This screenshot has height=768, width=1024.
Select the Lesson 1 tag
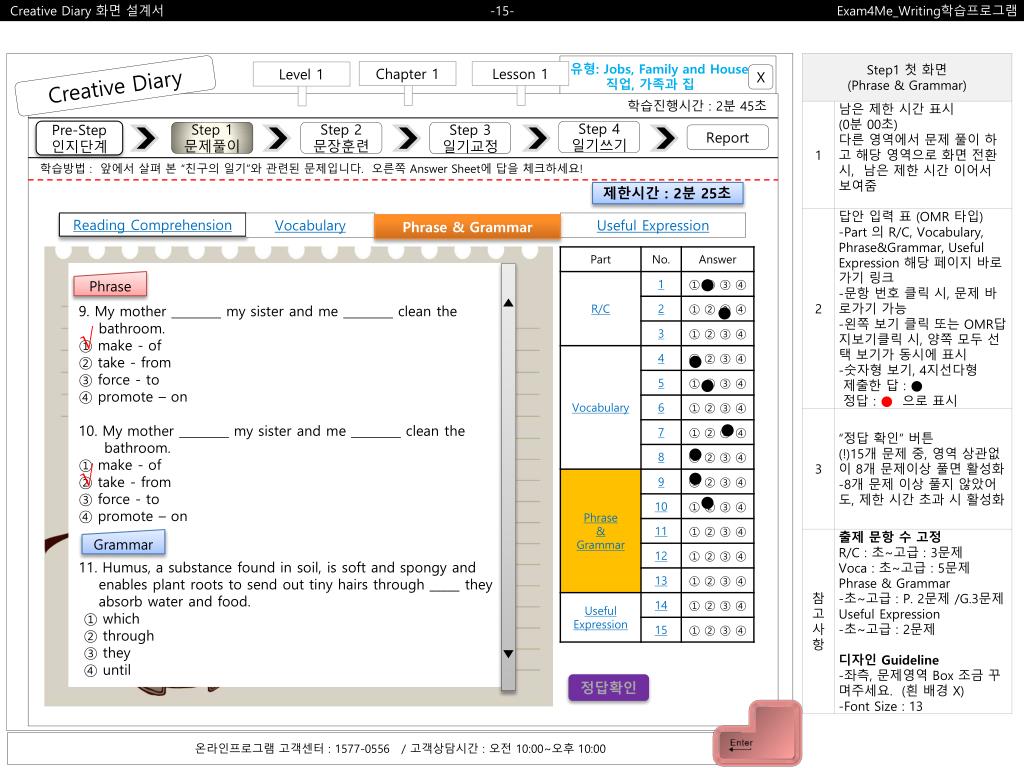tap(520, 74)
